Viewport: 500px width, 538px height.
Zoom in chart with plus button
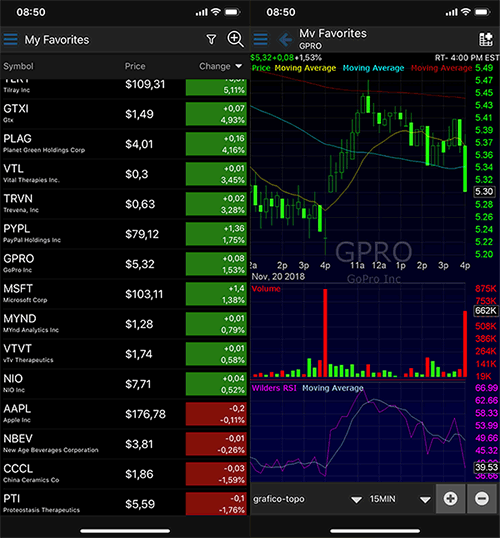(450, 499)
